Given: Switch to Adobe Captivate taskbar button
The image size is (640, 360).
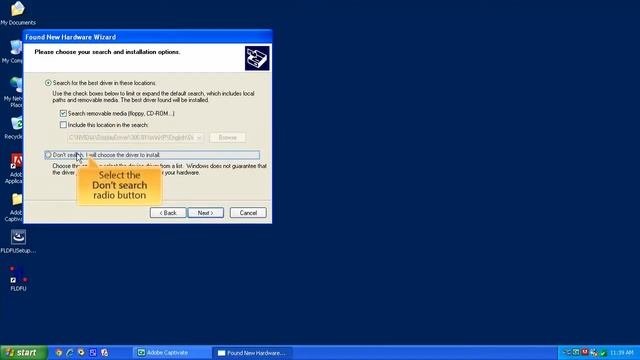Looking at the screenshot, I should click(x=172, y=353).
